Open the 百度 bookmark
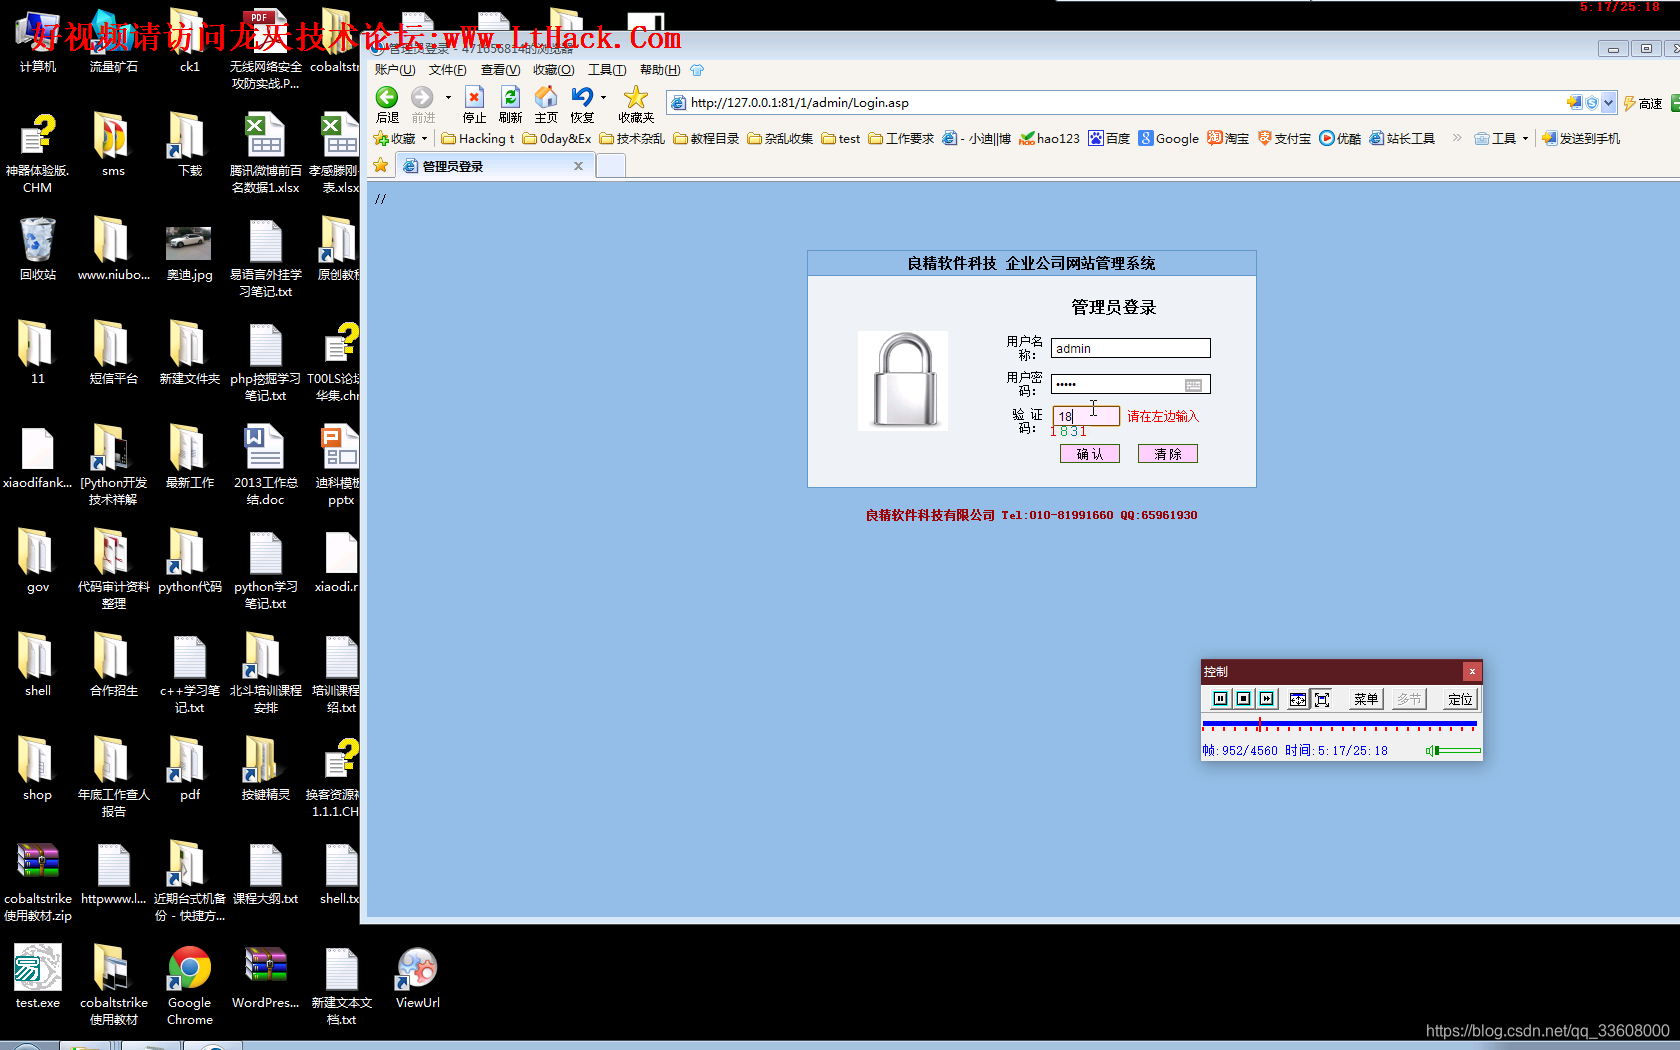 coord(1109,138)
